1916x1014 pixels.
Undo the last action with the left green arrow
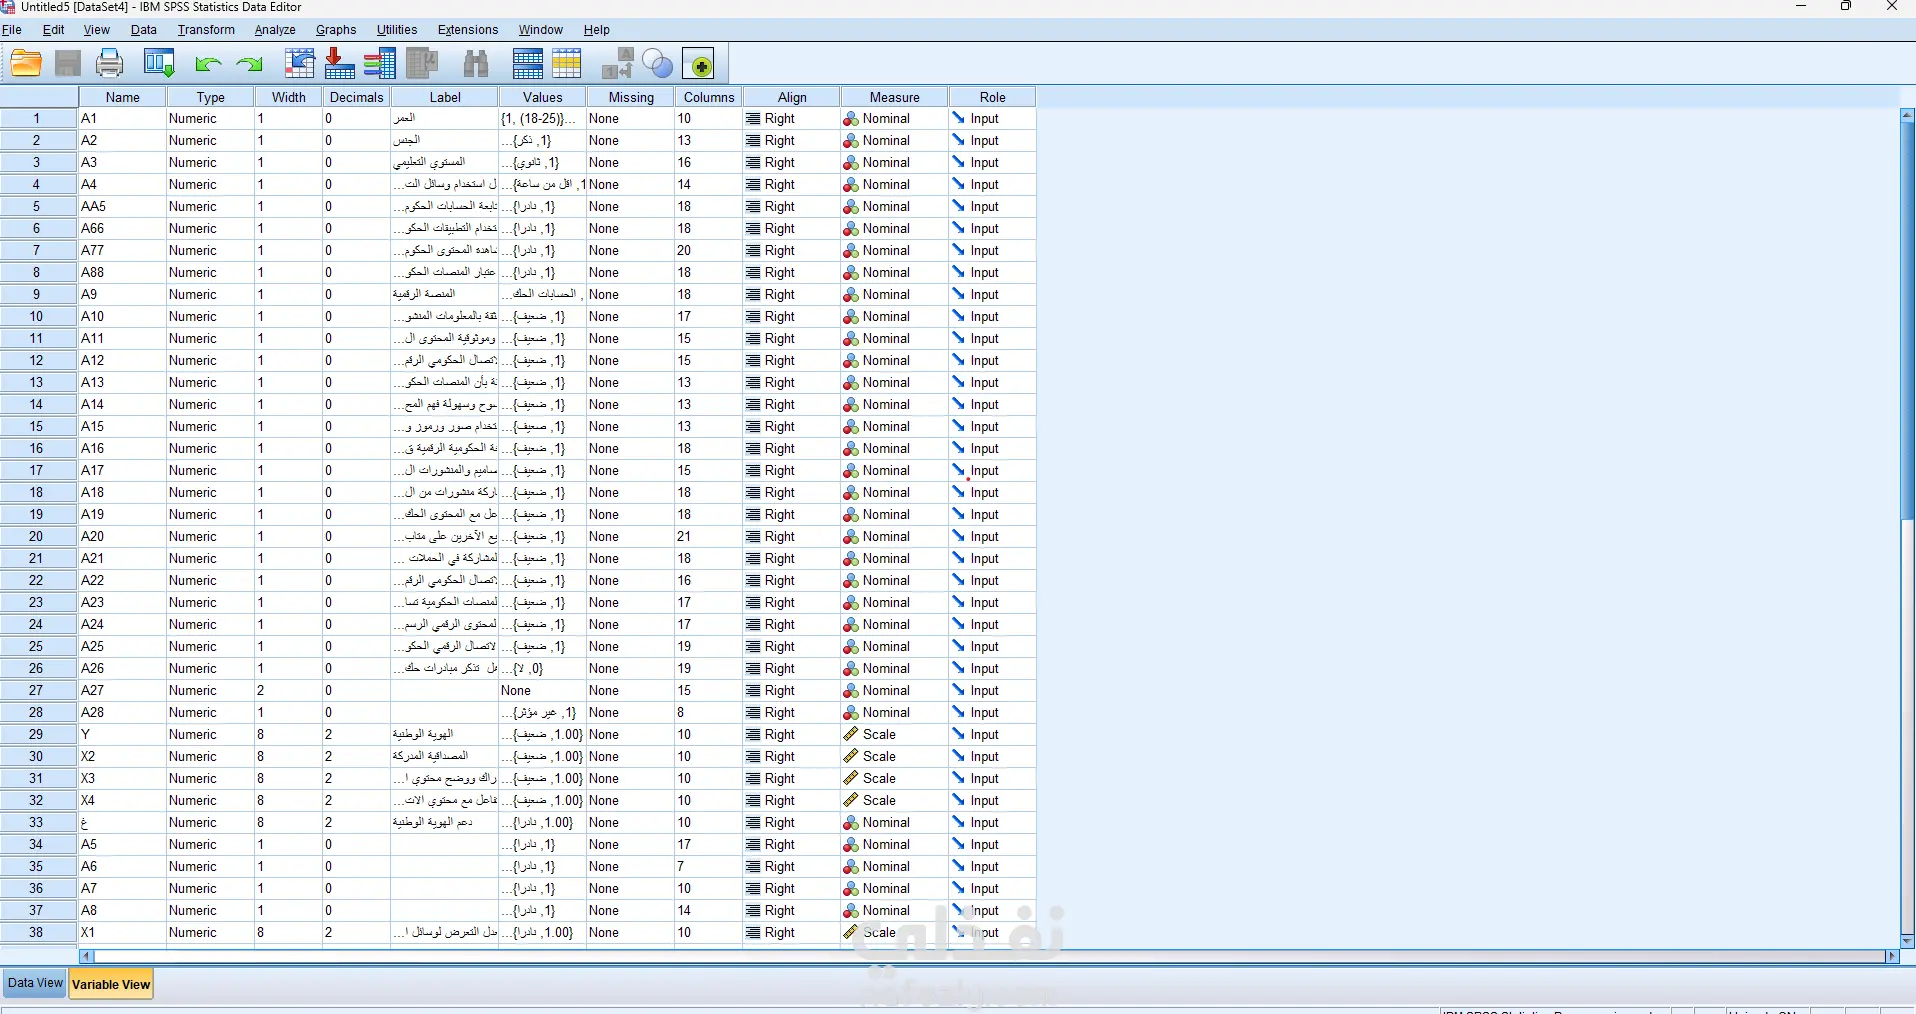[x=208, y=65]
